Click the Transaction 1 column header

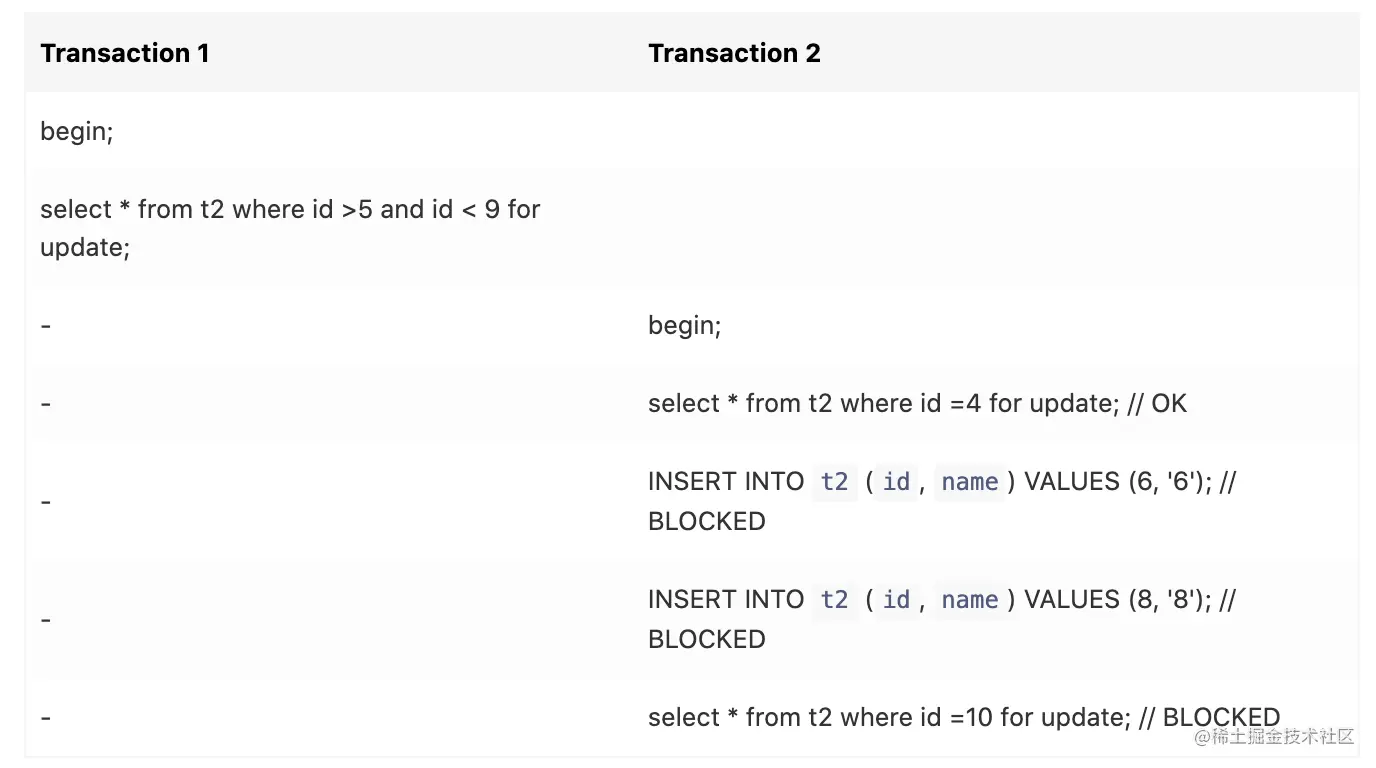pyautogui.click(x=125, y=53)
